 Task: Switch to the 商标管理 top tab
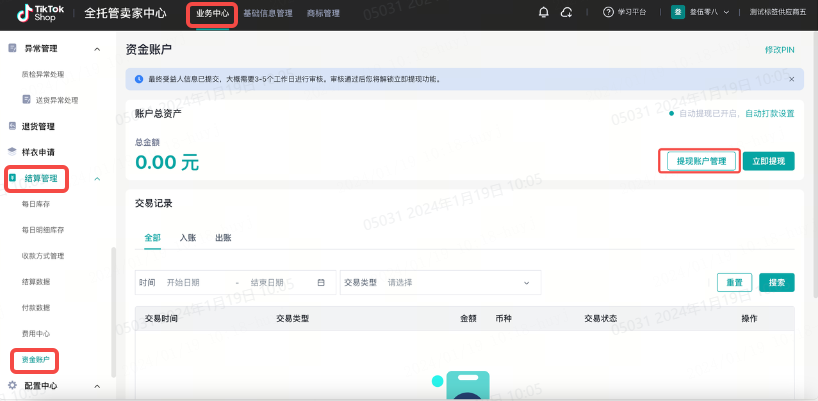(x=323, y=14)
